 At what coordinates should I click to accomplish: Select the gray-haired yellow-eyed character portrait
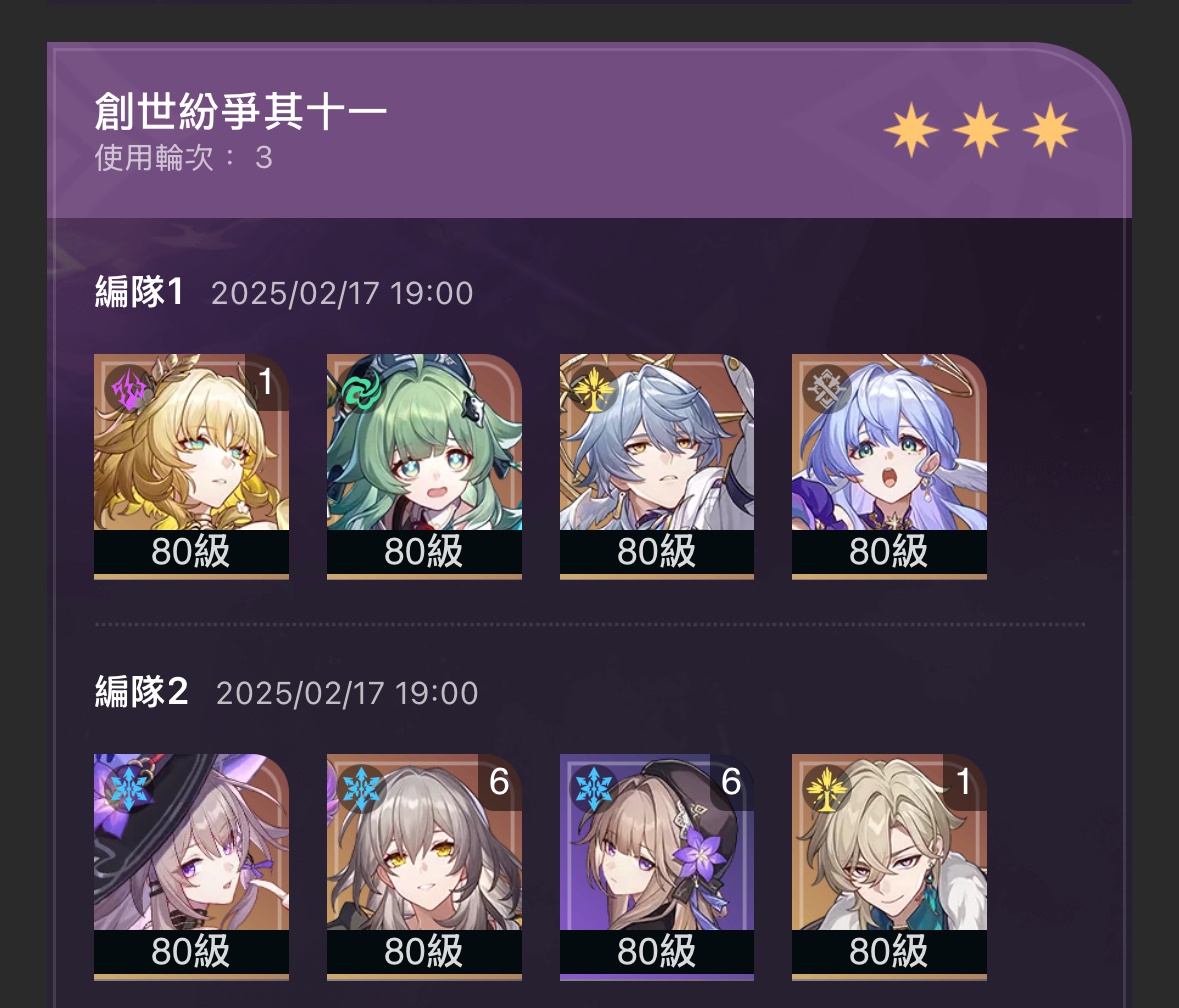coord(424,867)
